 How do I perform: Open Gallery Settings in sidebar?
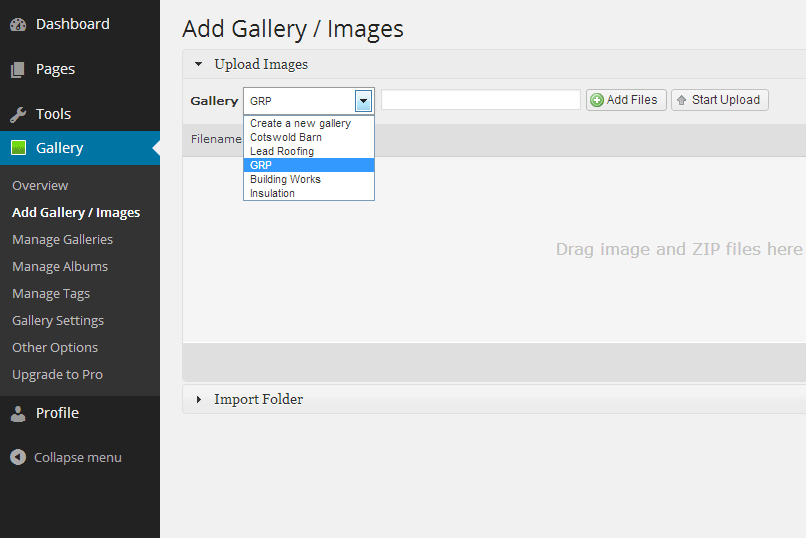point(58,321)
